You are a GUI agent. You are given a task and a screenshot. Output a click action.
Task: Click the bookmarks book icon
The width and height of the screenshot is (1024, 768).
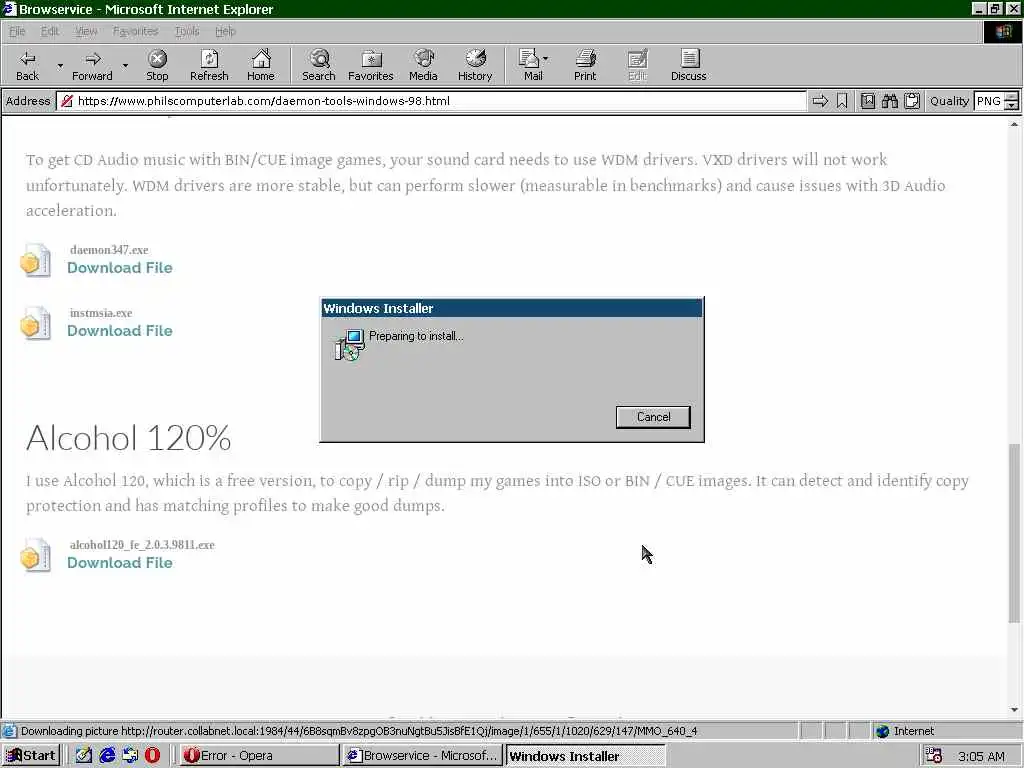tap(867, 101)
